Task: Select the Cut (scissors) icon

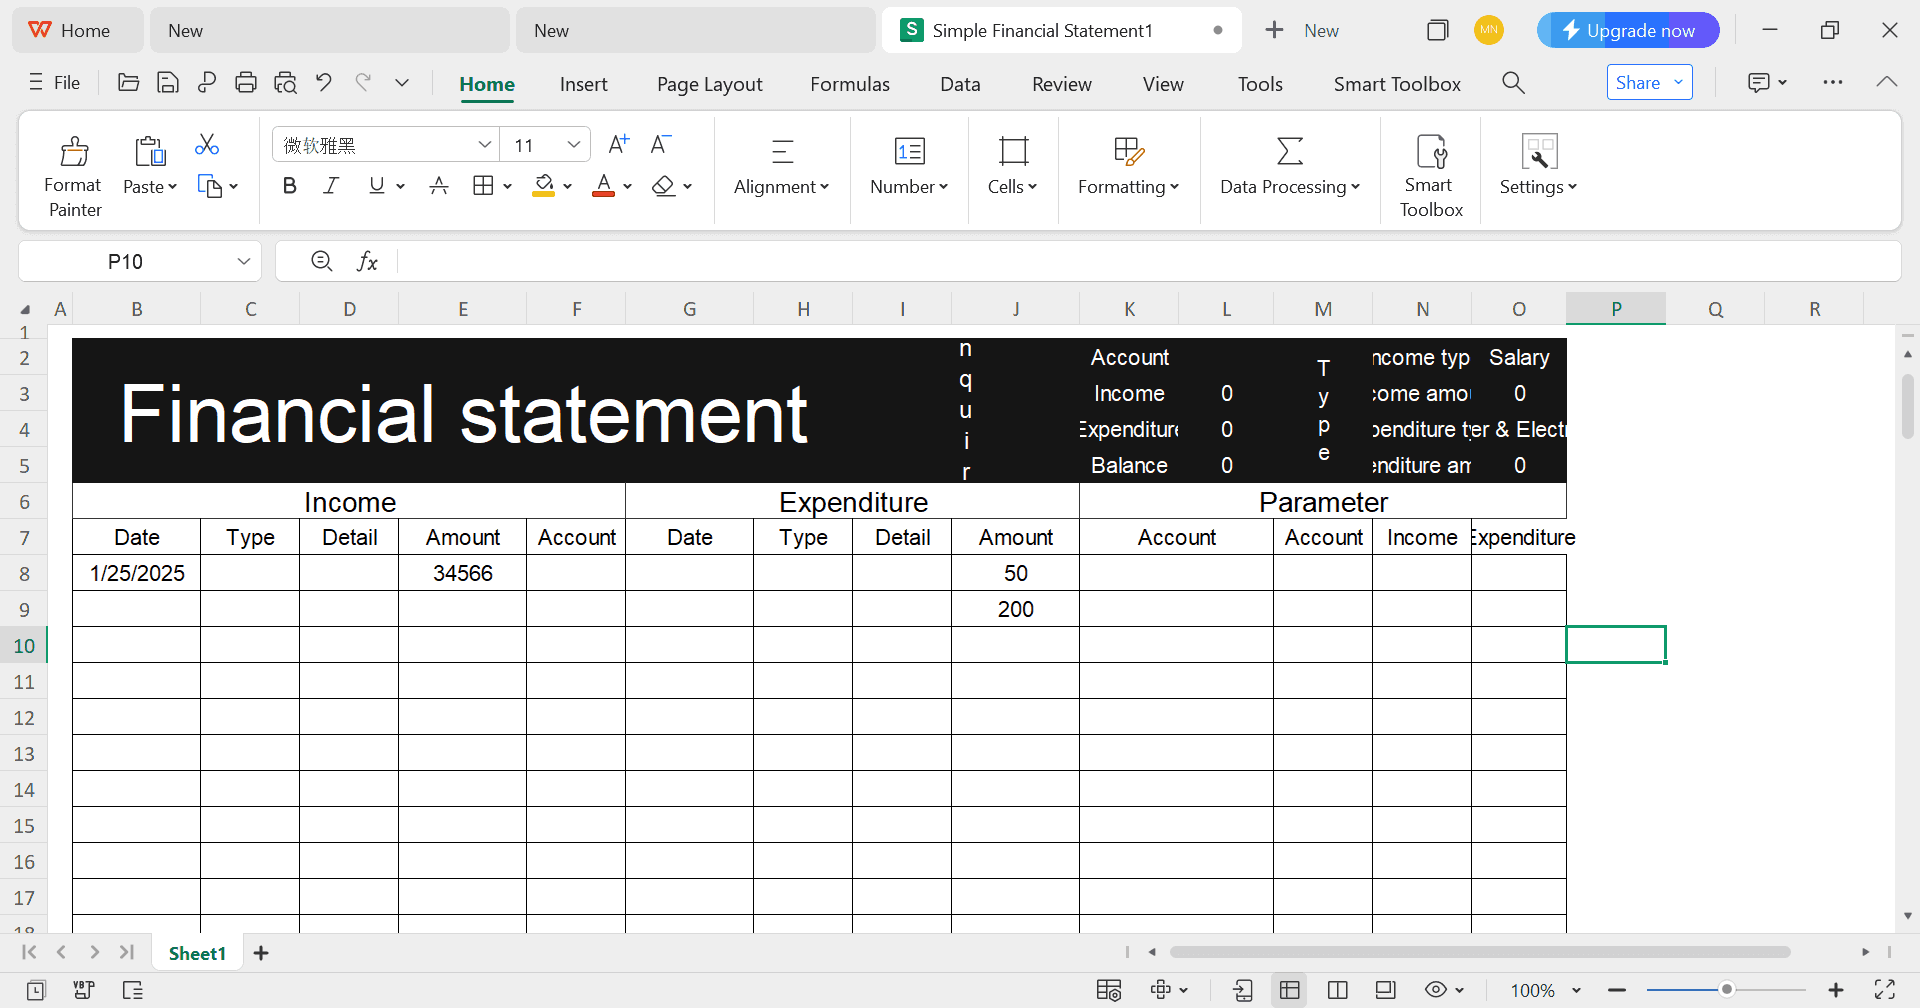Action: tap(207, 144)
